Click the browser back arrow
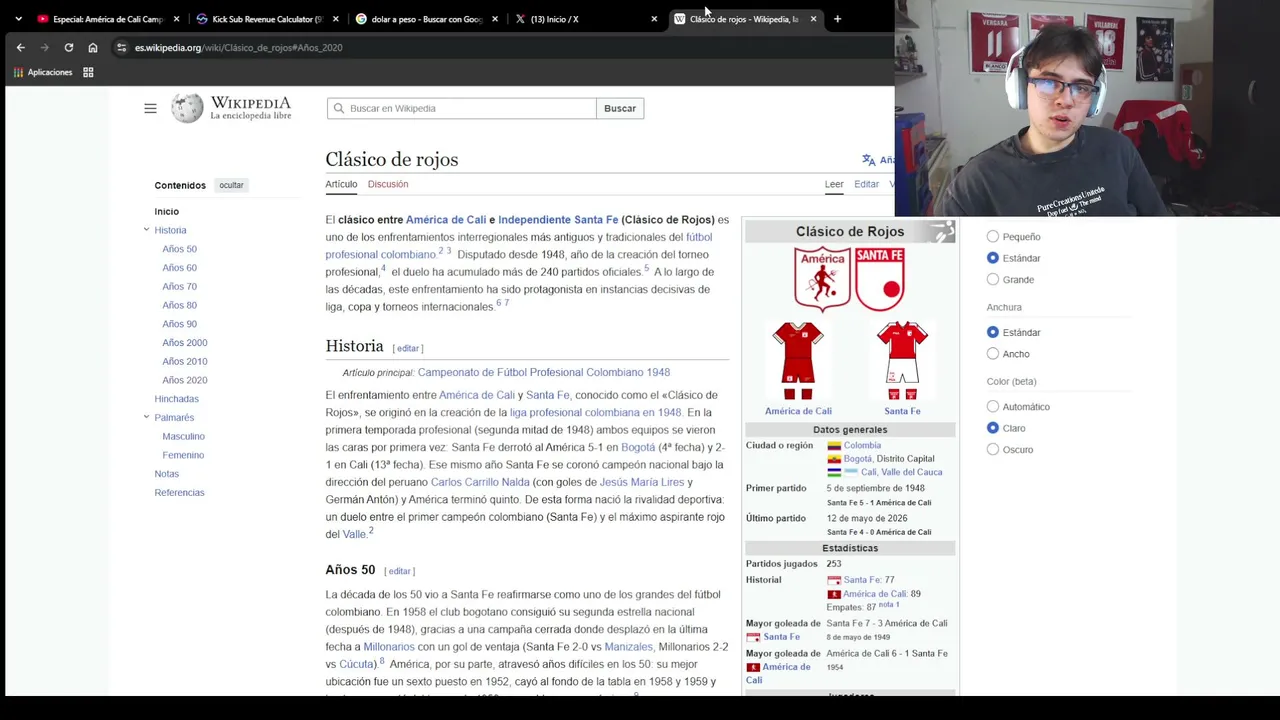This screenshot has width=1280, height=720. (x=20, y=47)
